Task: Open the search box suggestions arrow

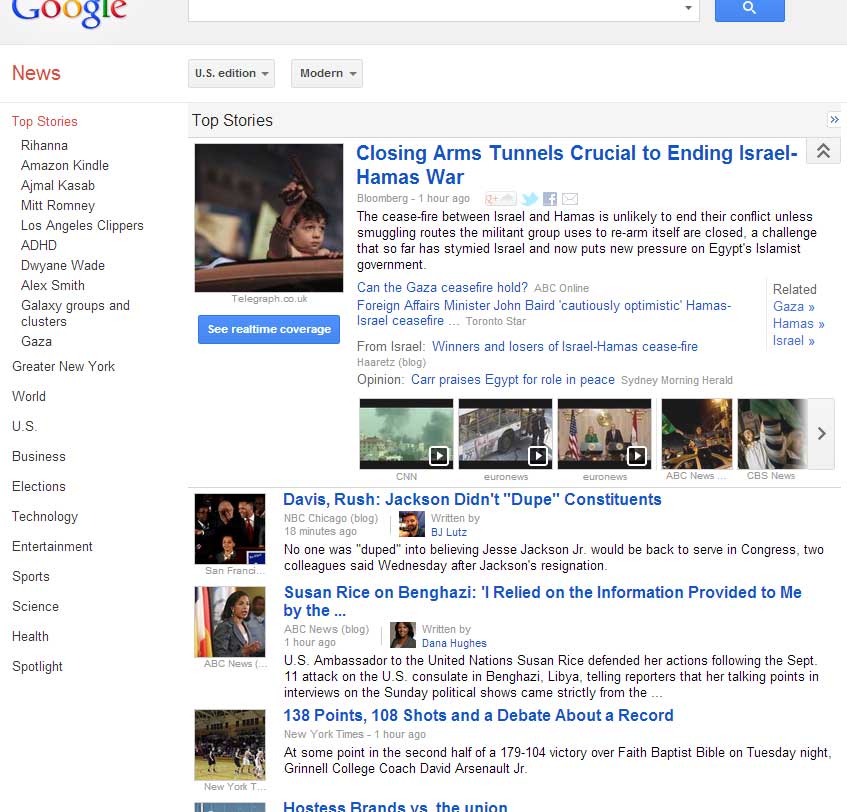Action: [689, 8]
